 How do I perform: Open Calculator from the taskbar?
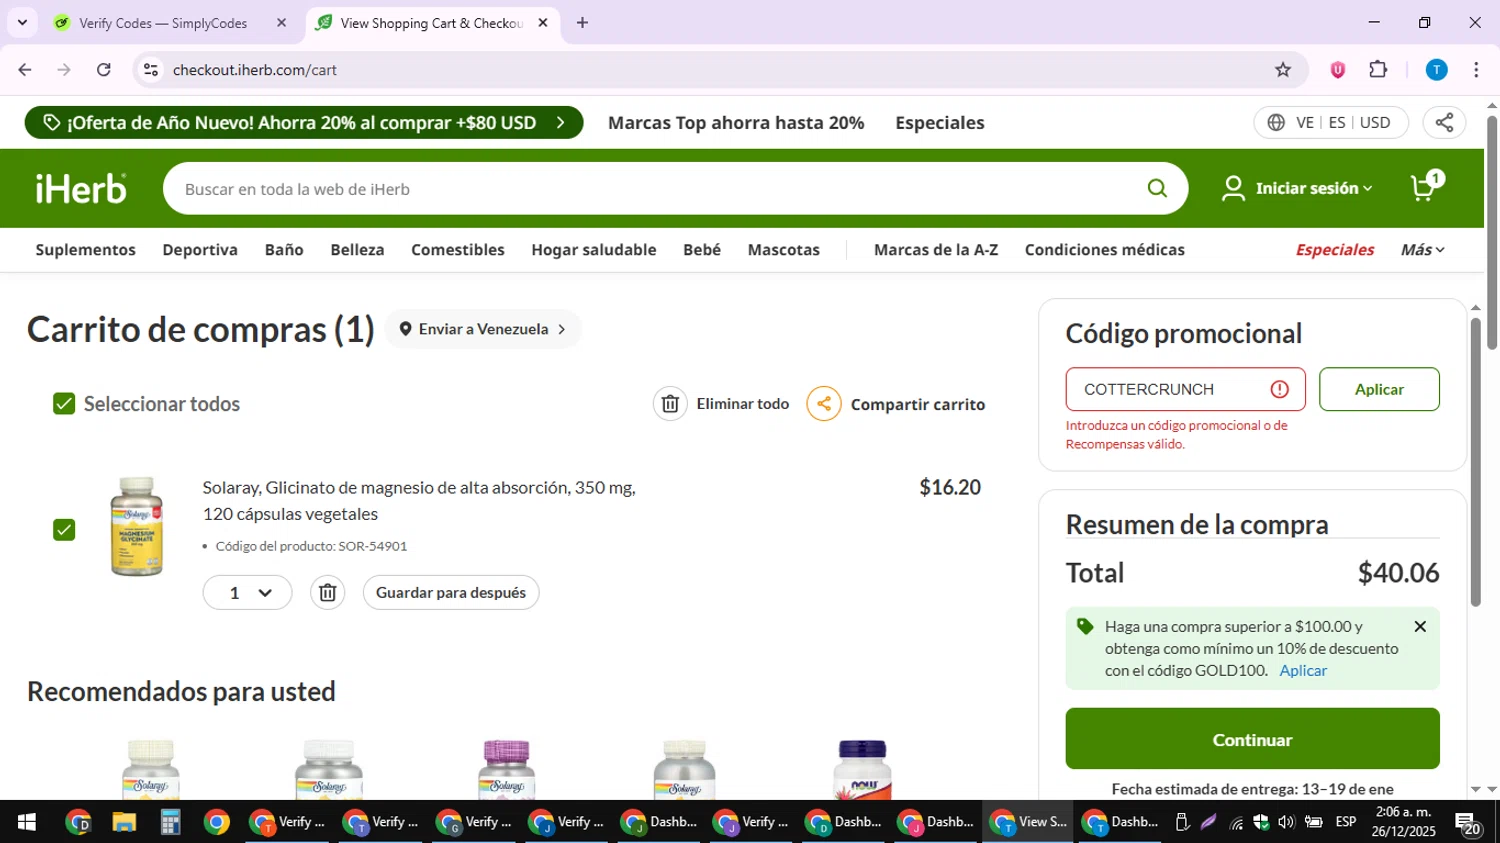(170, 822)
